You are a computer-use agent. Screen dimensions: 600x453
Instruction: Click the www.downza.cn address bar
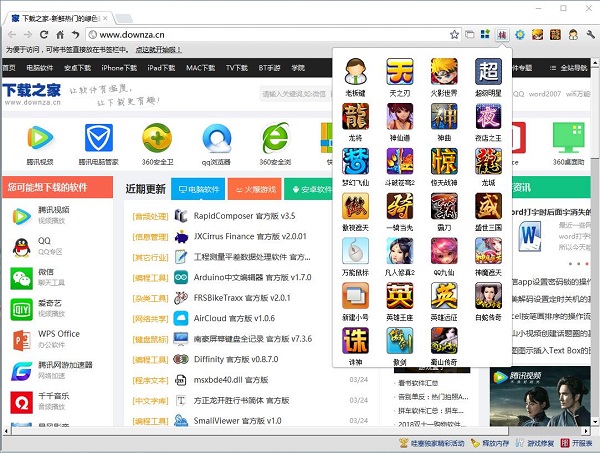tap(268, 34)
